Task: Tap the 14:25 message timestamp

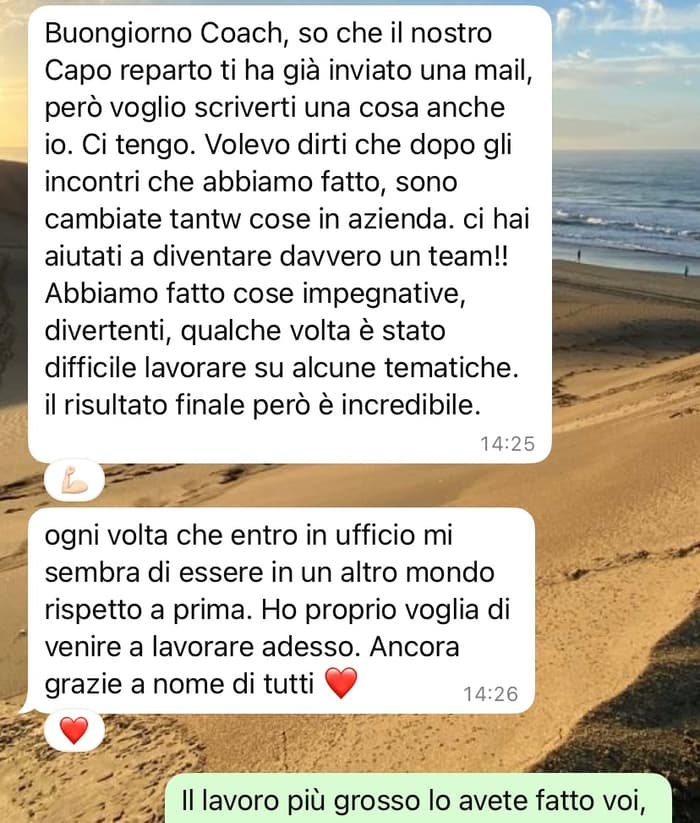Action: (x=507, y=444)
